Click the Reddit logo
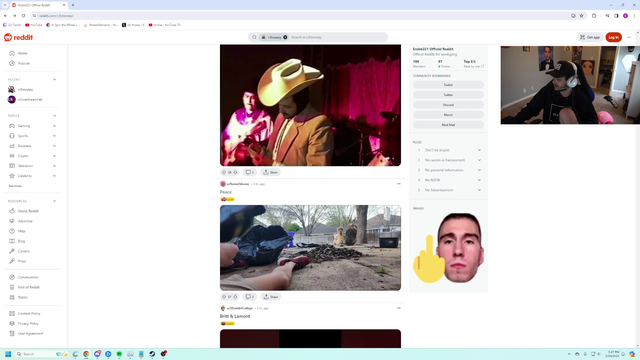 [x=18, y=37]
